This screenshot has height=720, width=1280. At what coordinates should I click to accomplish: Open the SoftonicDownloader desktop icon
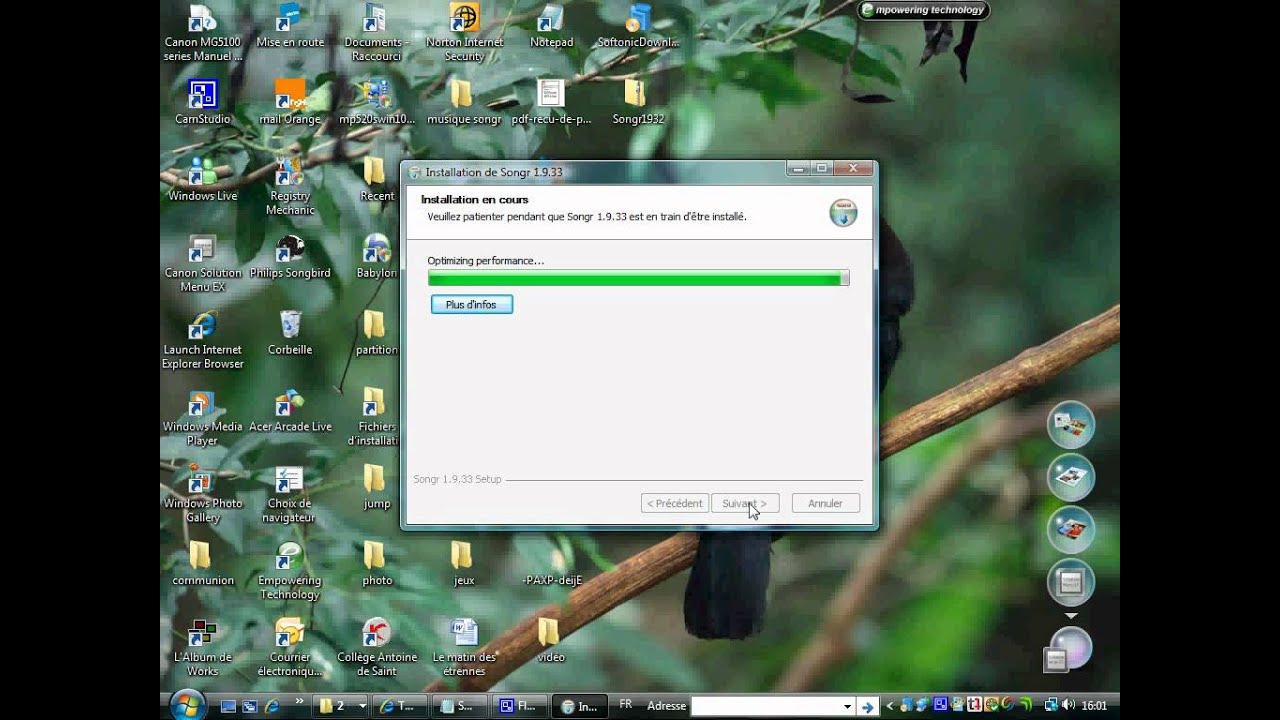coord(637,27)
